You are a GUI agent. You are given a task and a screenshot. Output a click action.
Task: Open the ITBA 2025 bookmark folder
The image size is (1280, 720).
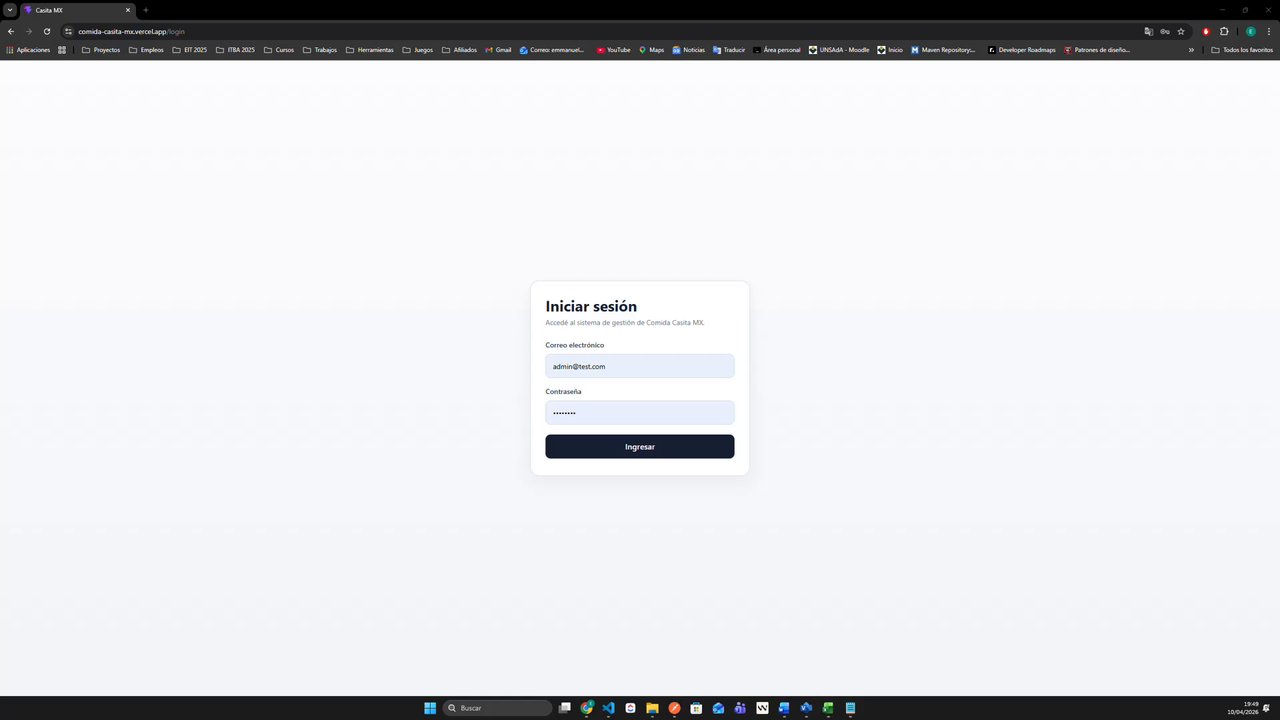click(x=235, y=49)
